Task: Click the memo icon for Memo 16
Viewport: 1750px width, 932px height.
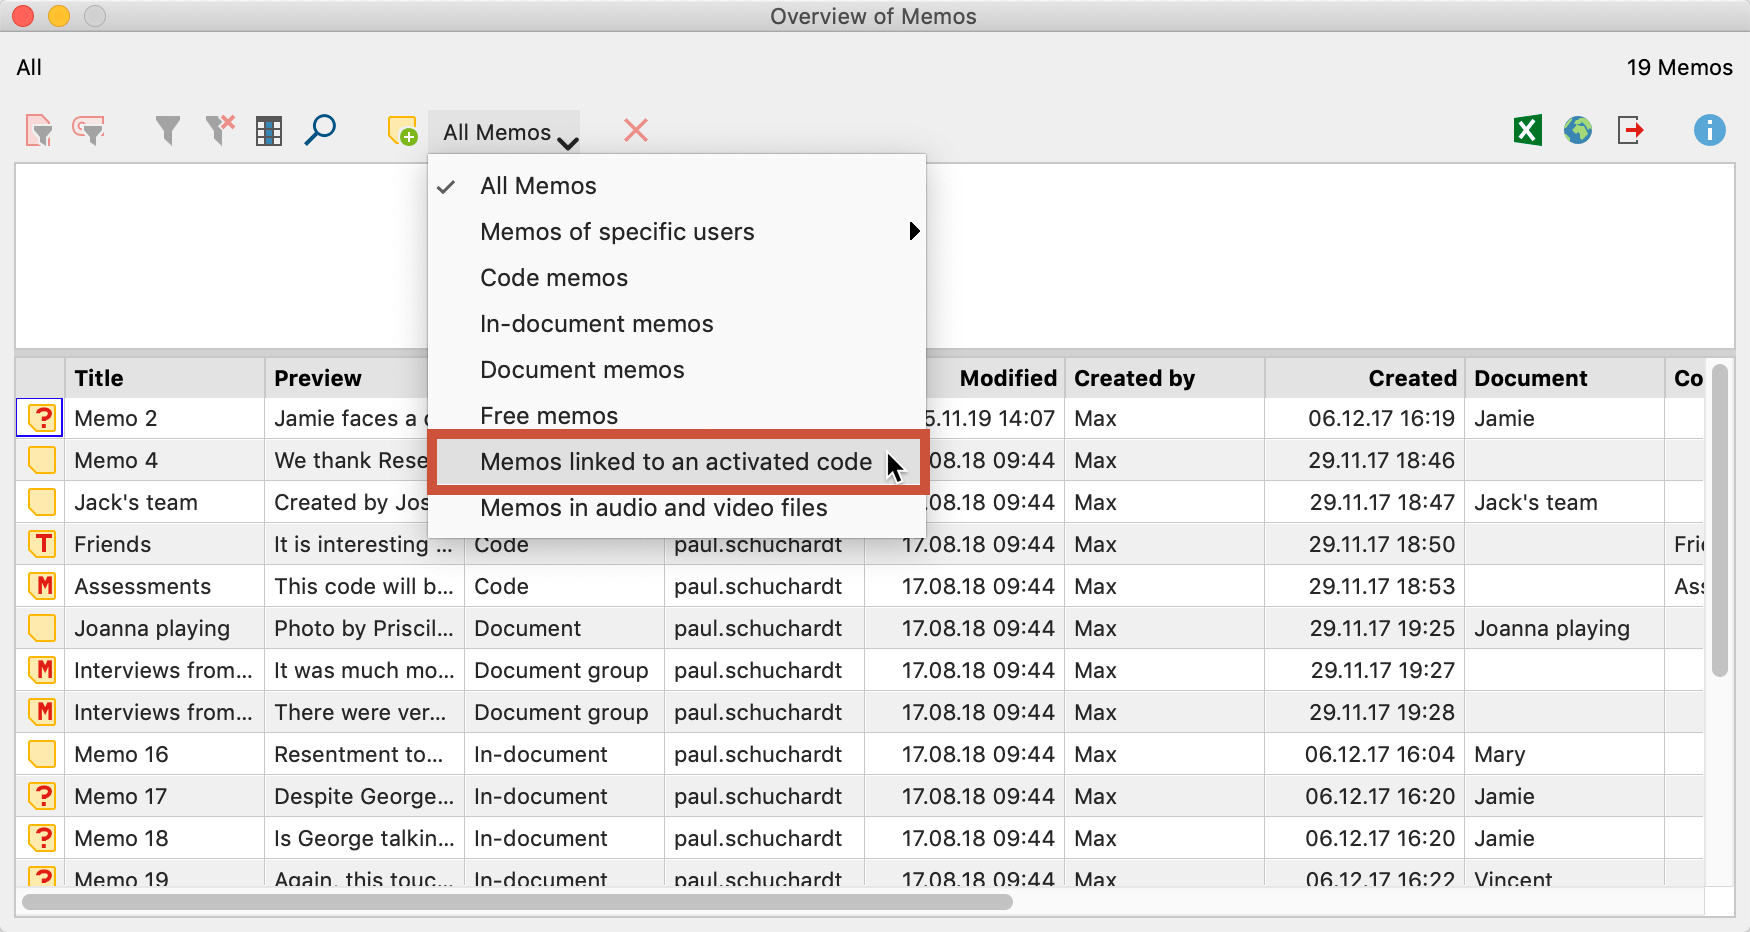Action: point(42,754)
